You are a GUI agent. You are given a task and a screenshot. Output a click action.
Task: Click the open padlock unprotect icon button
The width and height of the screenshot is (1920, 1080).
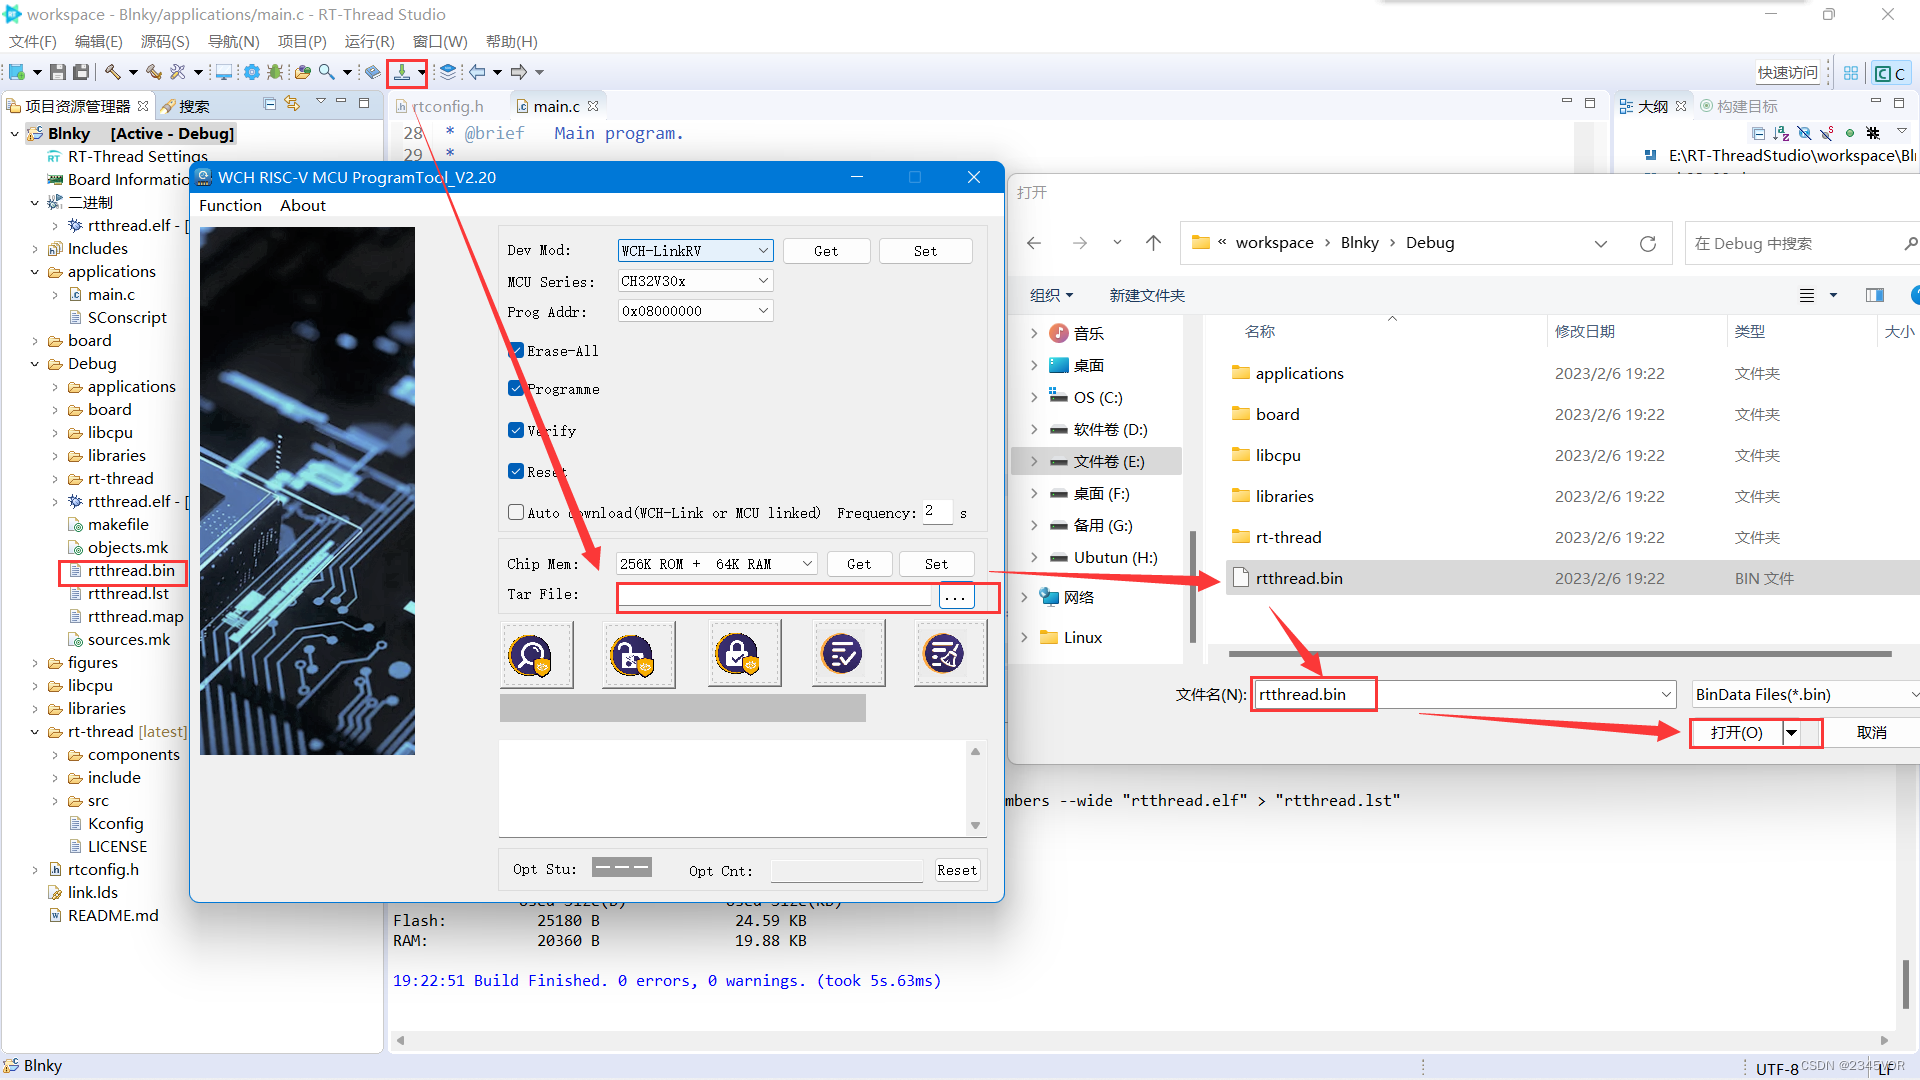pos(638,654)
